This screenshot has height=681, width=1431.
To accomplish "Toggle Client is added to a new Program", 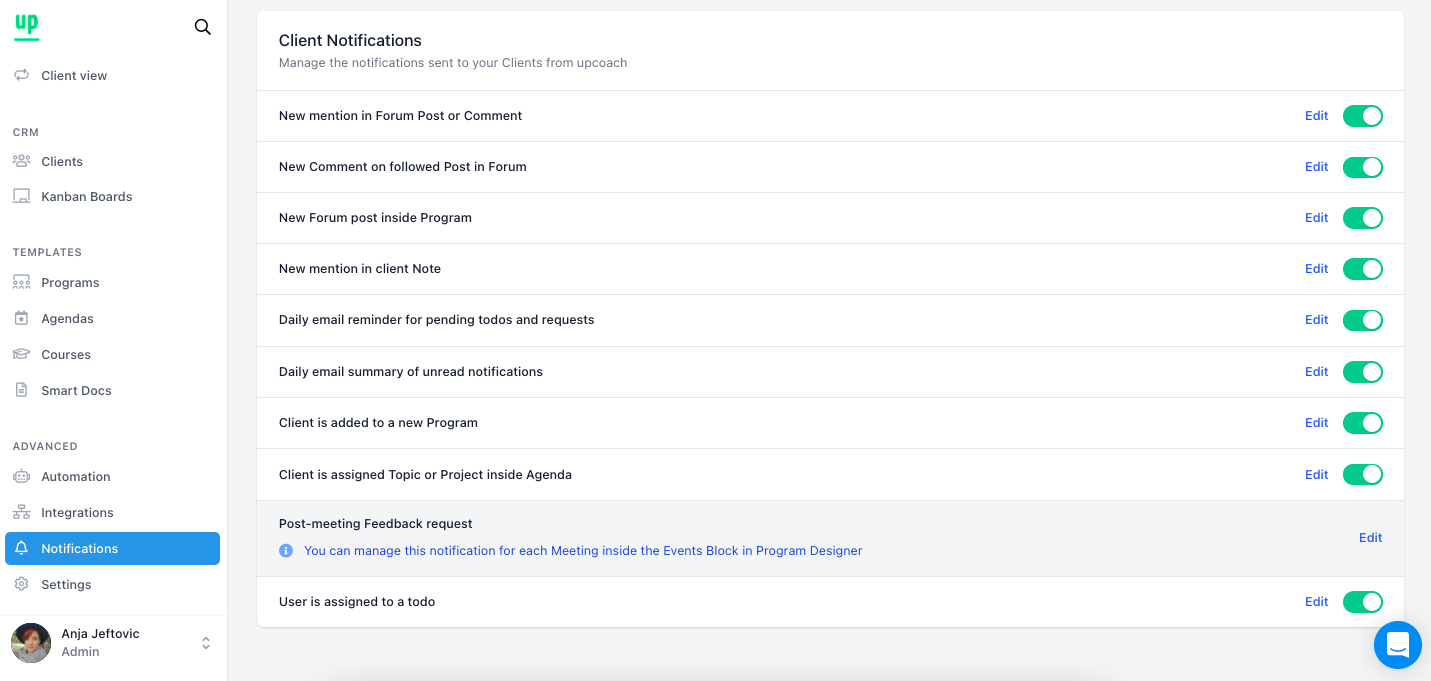I will point(1362,423).
